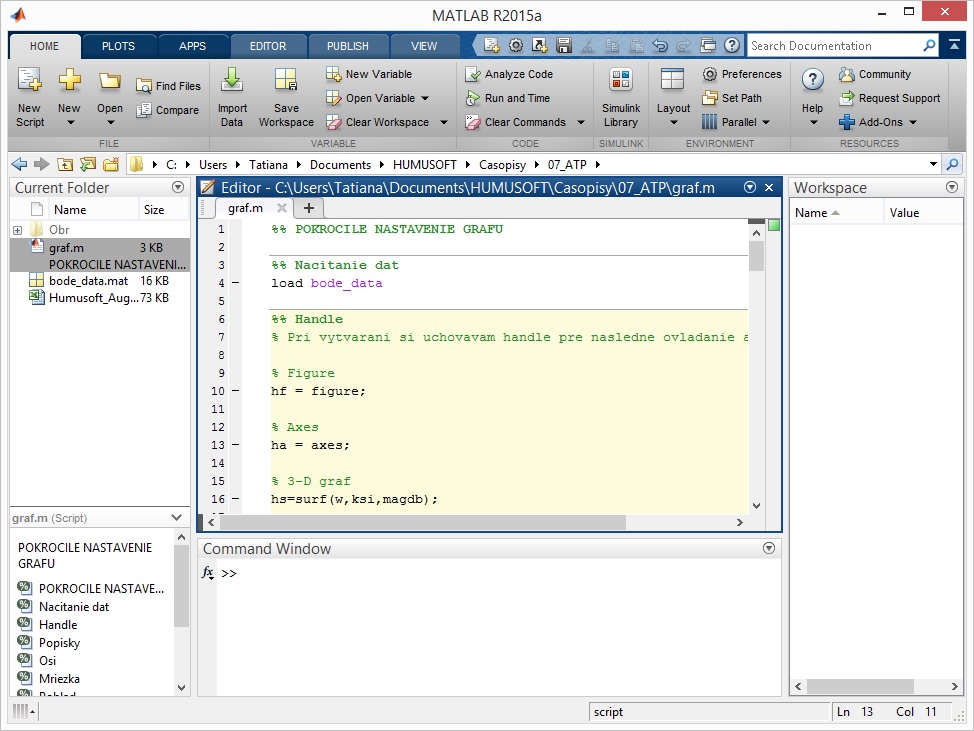
Task: Click Compare files tool
Action: [x=168, y=110]
